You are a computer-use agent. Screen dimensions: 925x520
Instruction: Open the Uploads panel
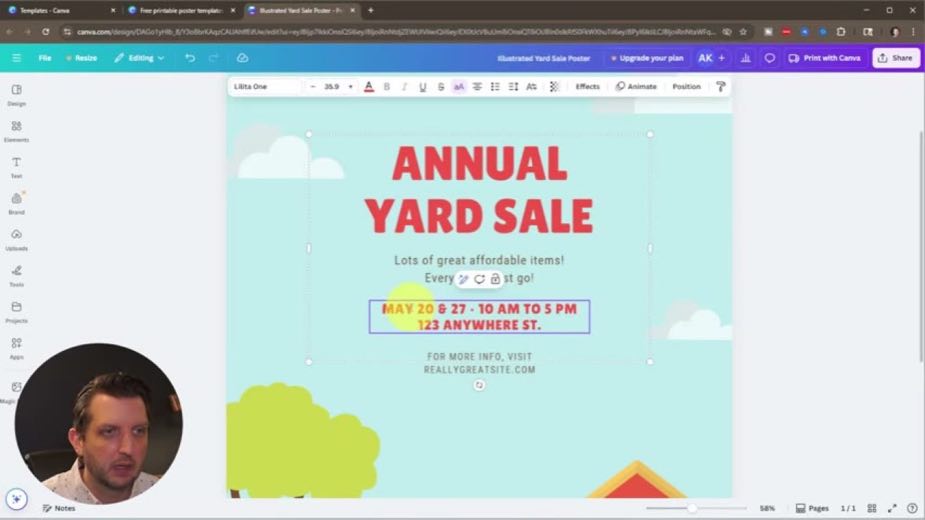pyautogui.click(x=17, y=240)
